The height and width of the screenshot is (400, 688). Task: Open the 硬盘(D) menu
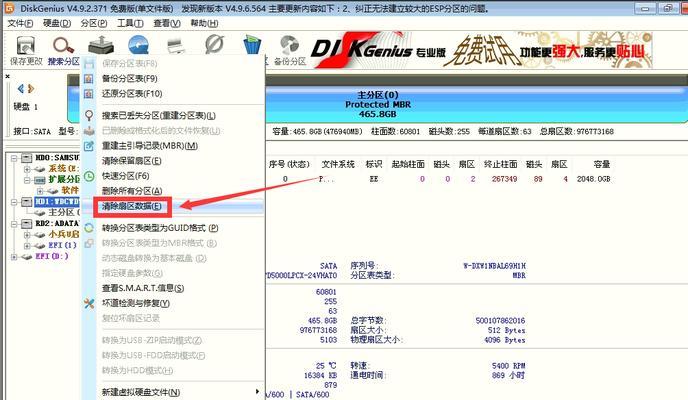(57, 23)
